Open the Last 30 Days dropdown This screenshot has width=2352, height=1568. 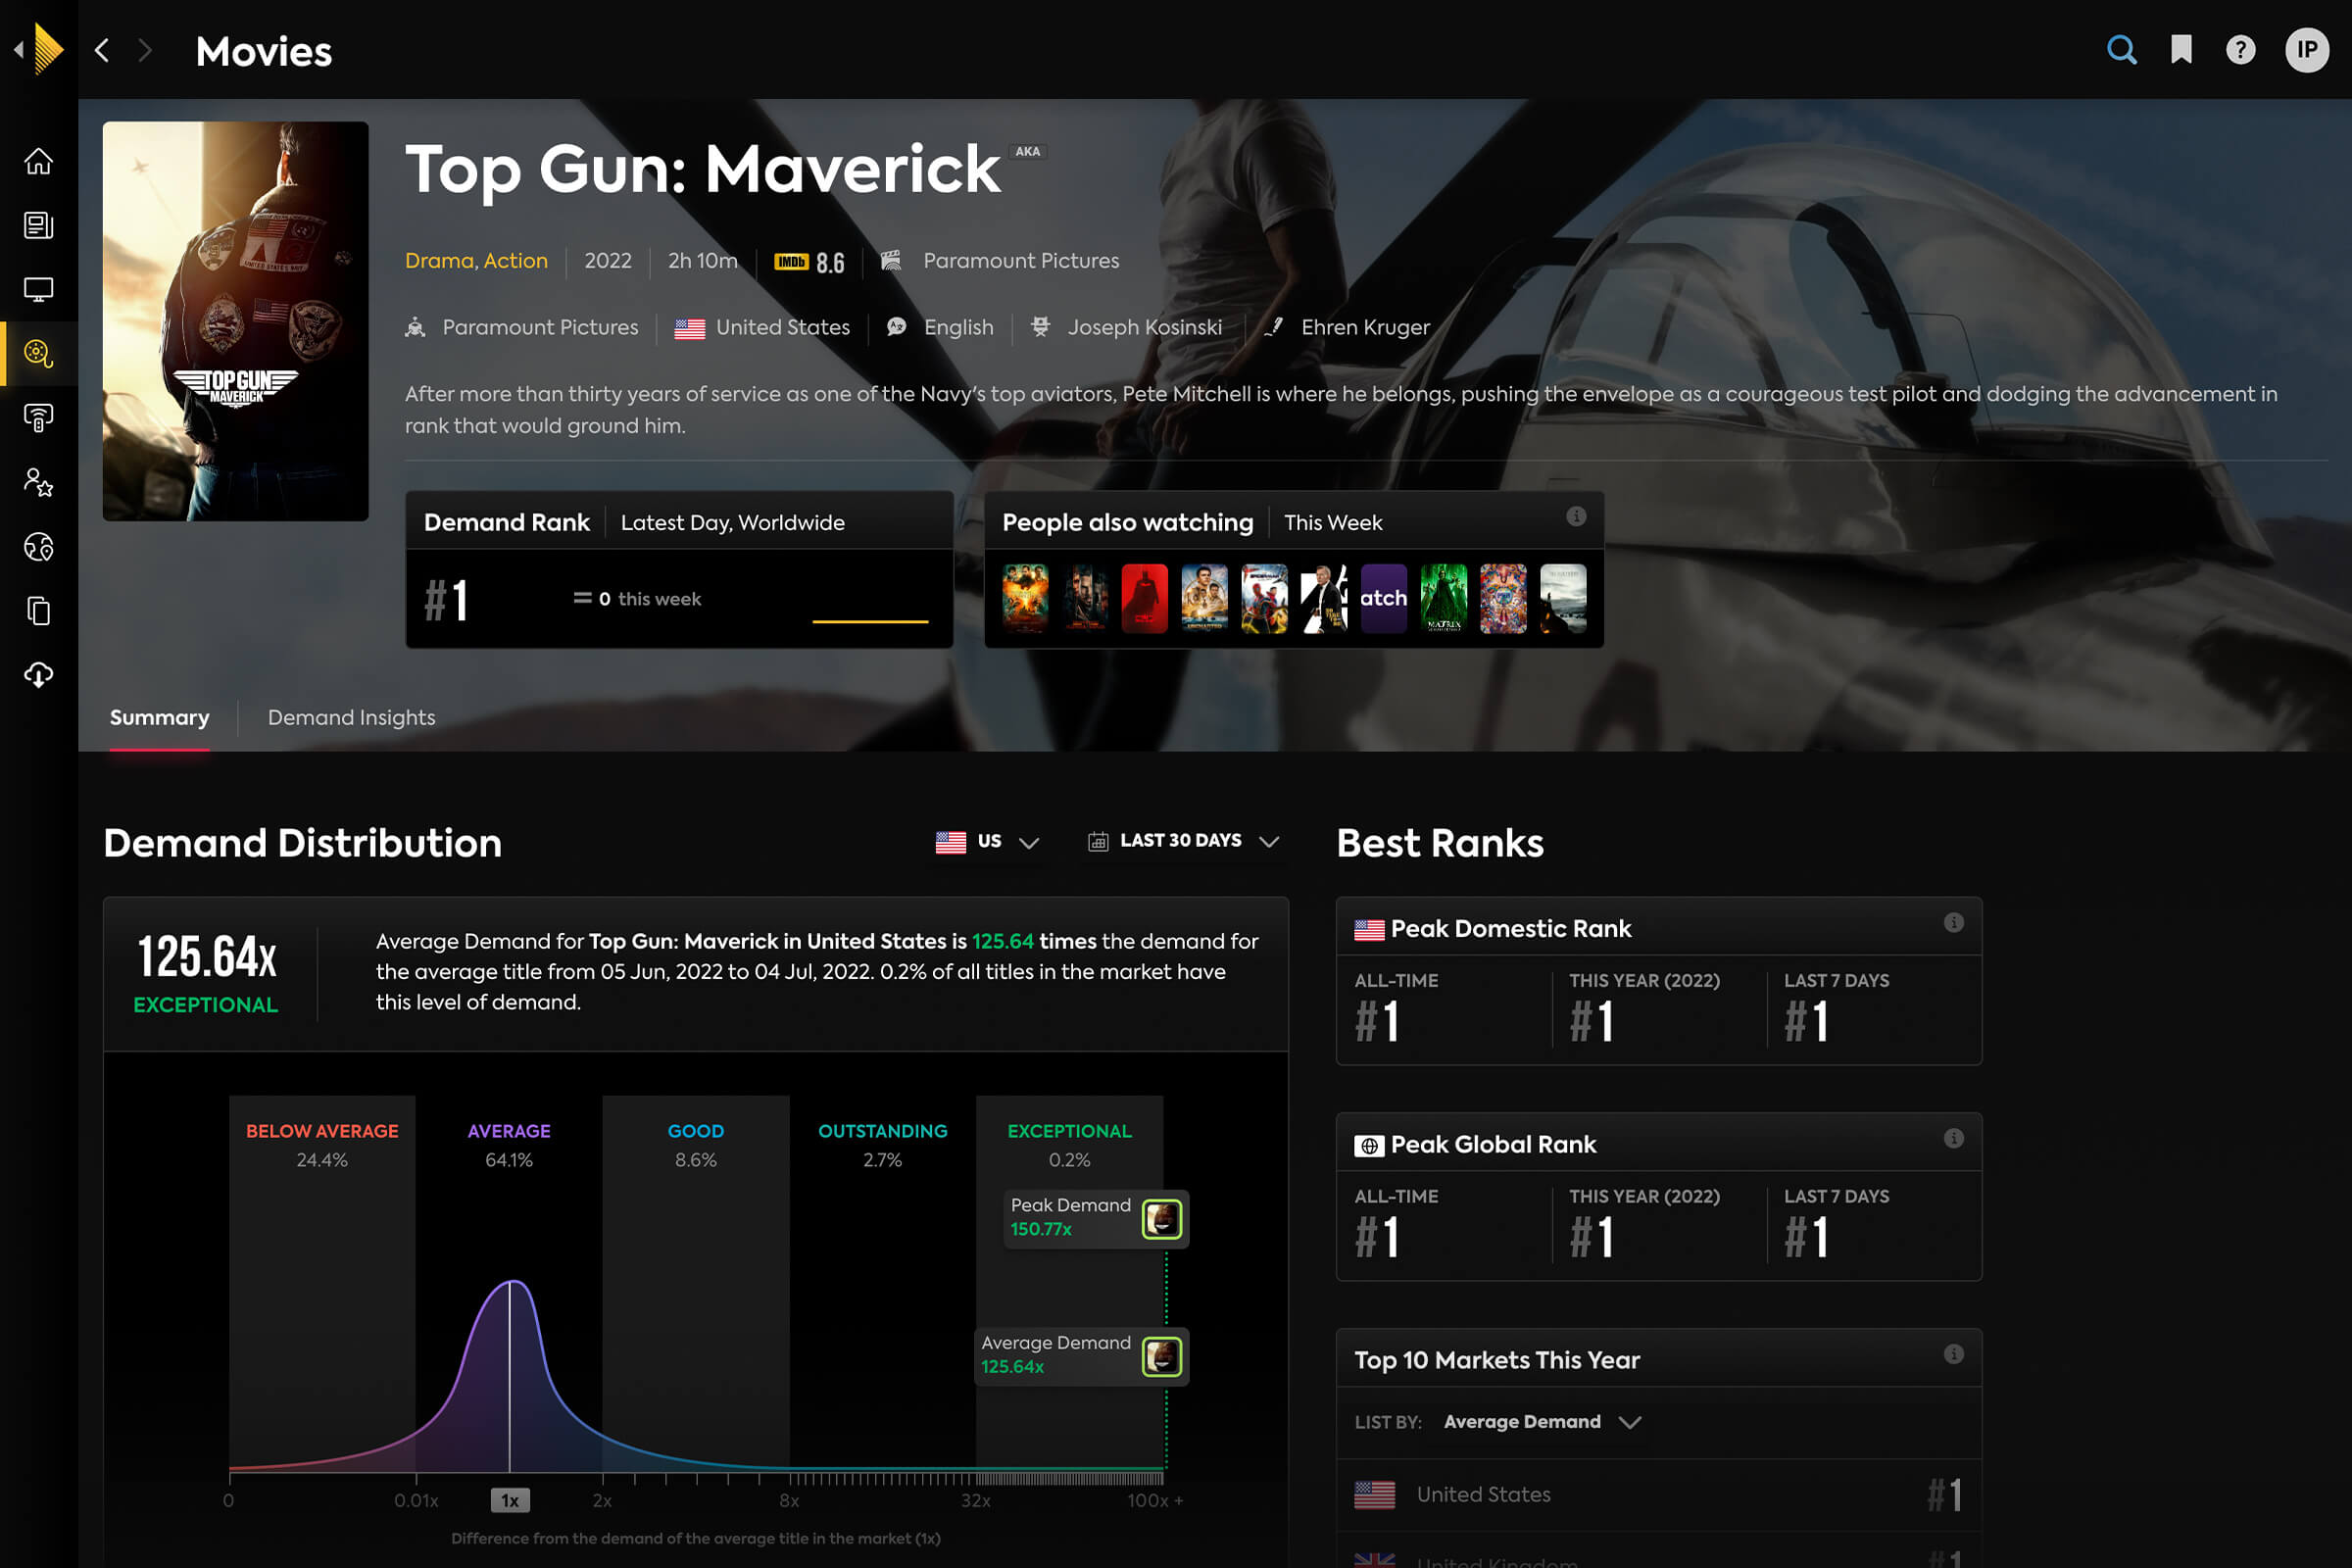pos(1184,841)
